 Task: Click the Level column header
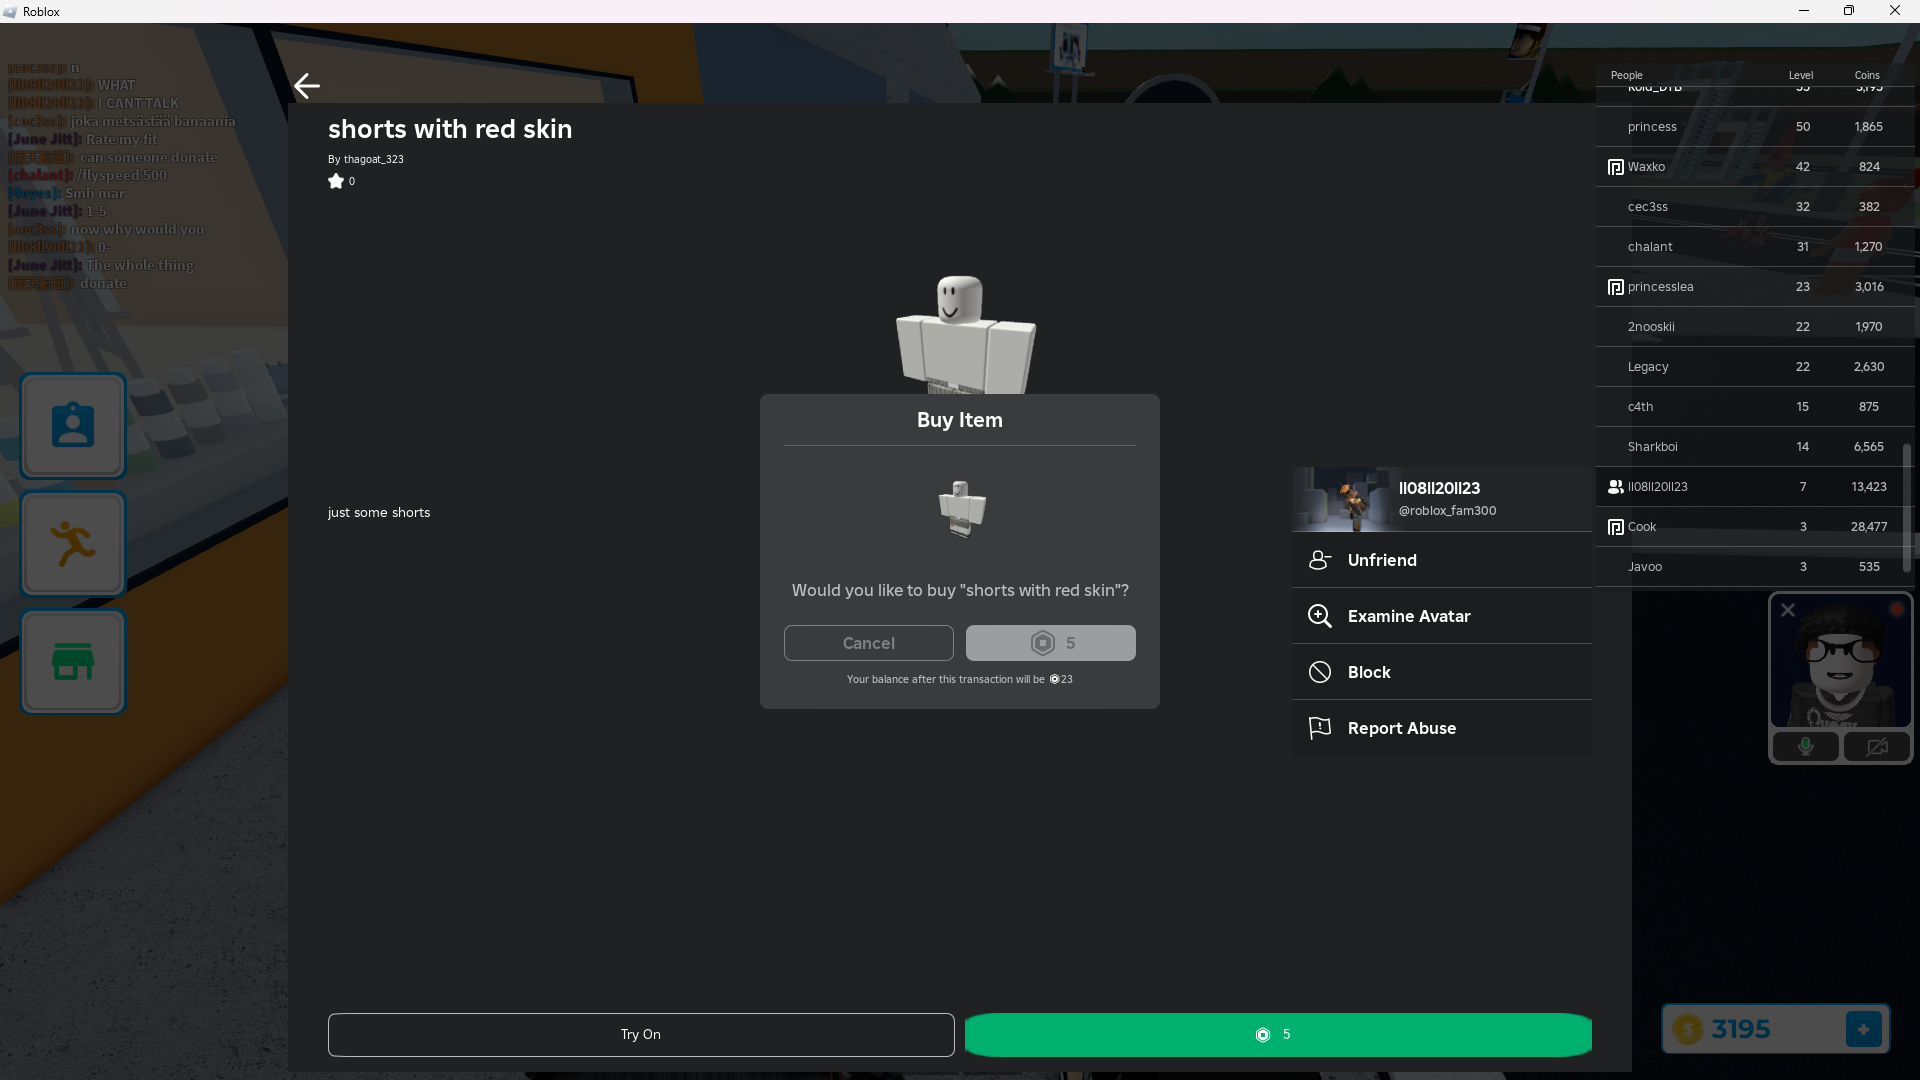[x=1801, y=75]
